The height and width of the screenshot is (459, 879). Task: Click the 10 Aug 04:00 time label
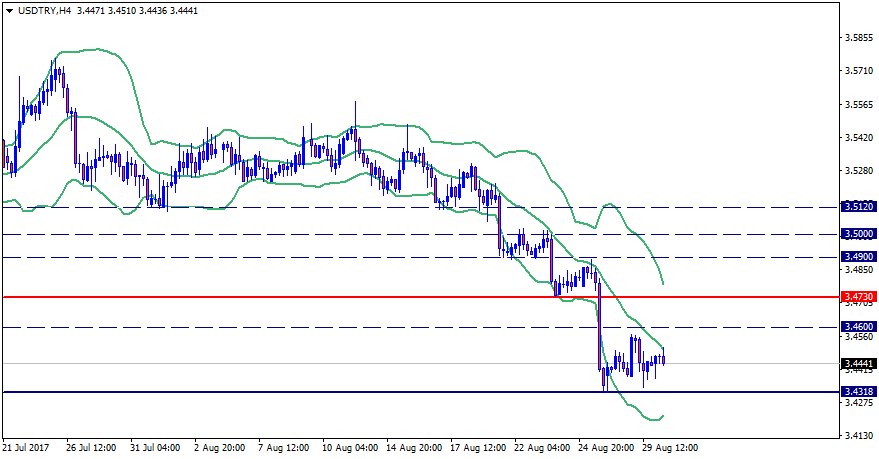pos(349,448)
